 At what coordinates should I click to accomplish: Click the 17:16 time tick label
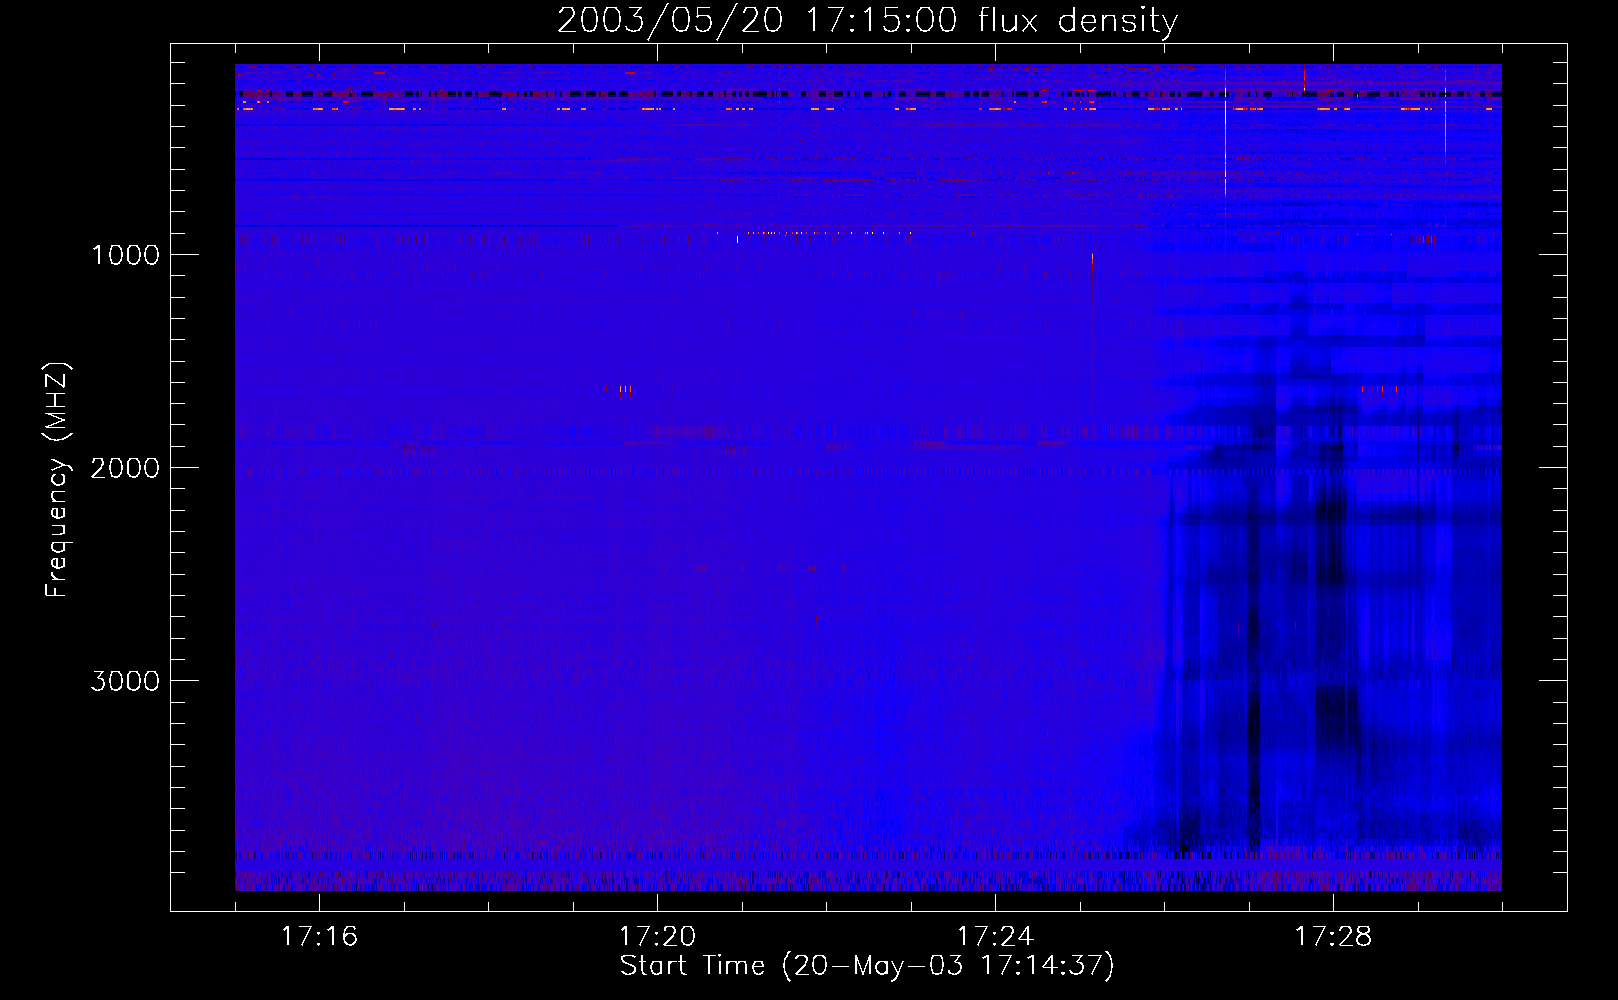click(319, 936)
